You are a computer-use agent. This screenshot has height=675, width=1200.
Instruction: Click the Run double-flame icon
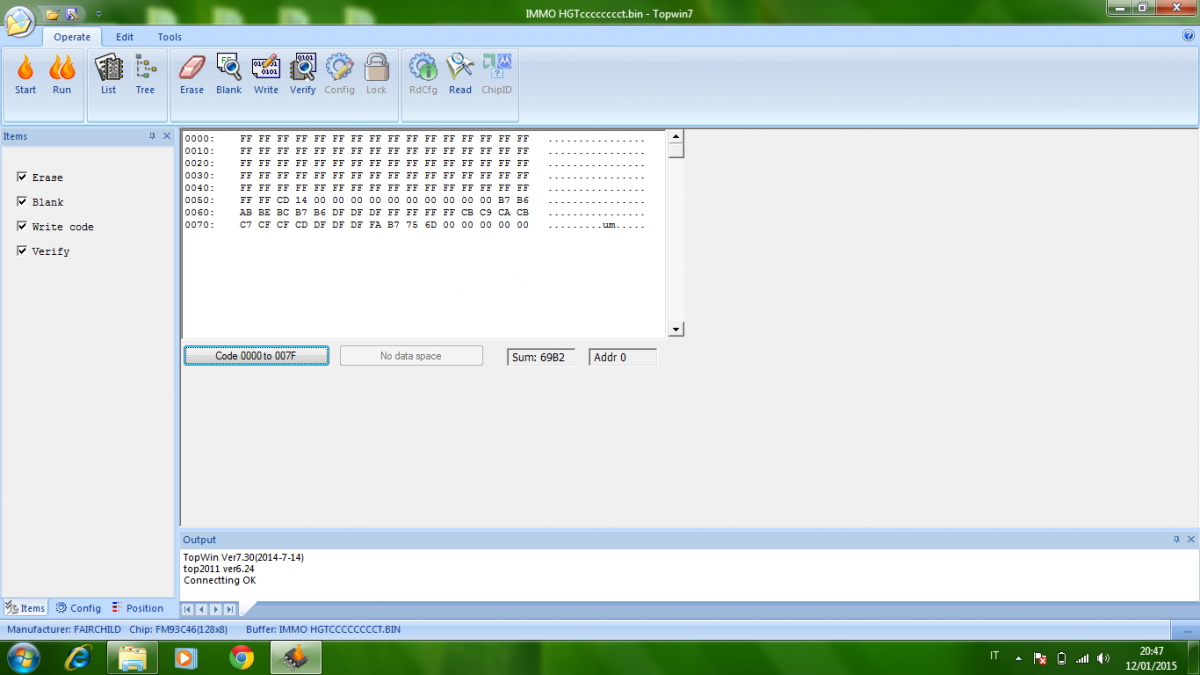[x=62, y=68]
